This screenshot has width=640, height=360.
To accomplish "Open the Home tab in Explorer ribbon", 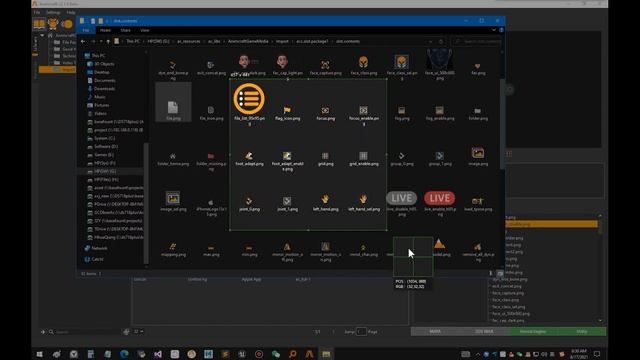I will coord(105,30).
